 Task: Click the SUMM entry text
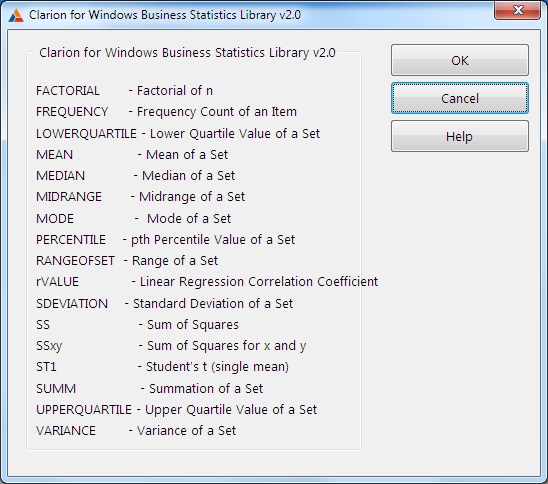click(x=150, y=389)
